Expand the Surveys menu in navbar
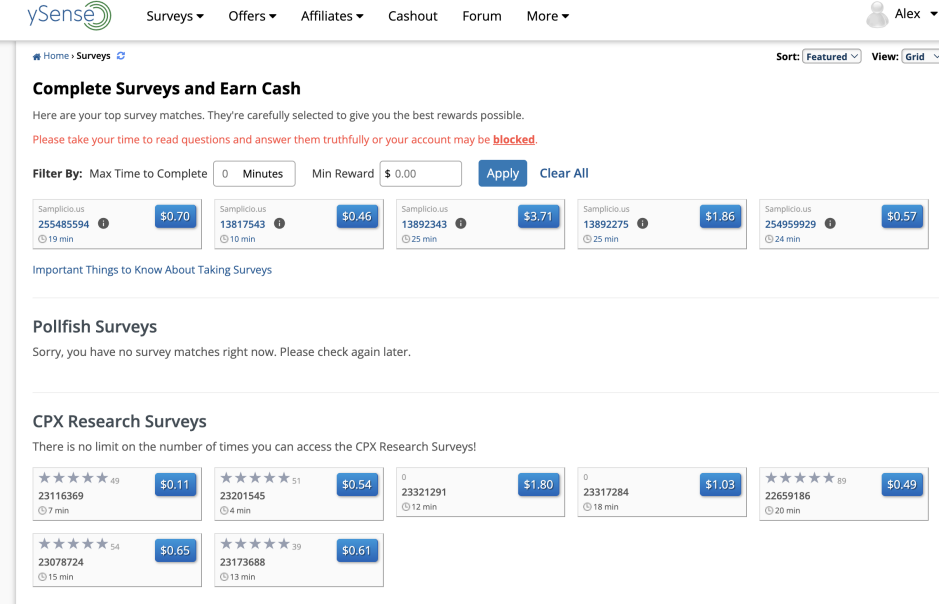Viewport: 939px width, 604px height. (175, 16)
